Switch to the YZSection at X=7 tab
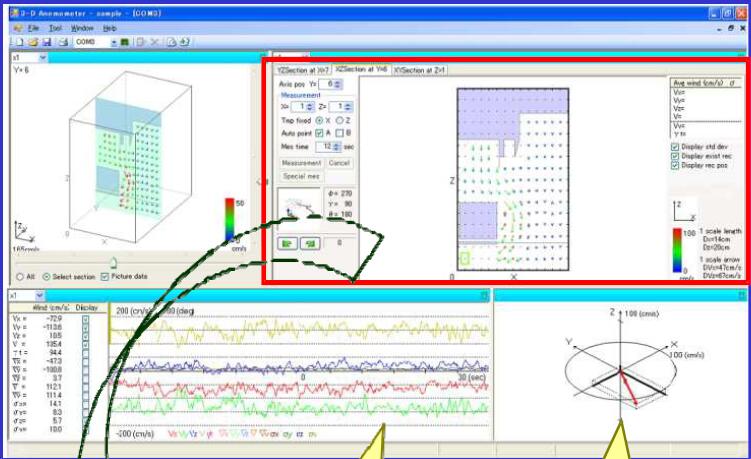The width and height of the screenshot is (751, 459). tap(303, 71)
